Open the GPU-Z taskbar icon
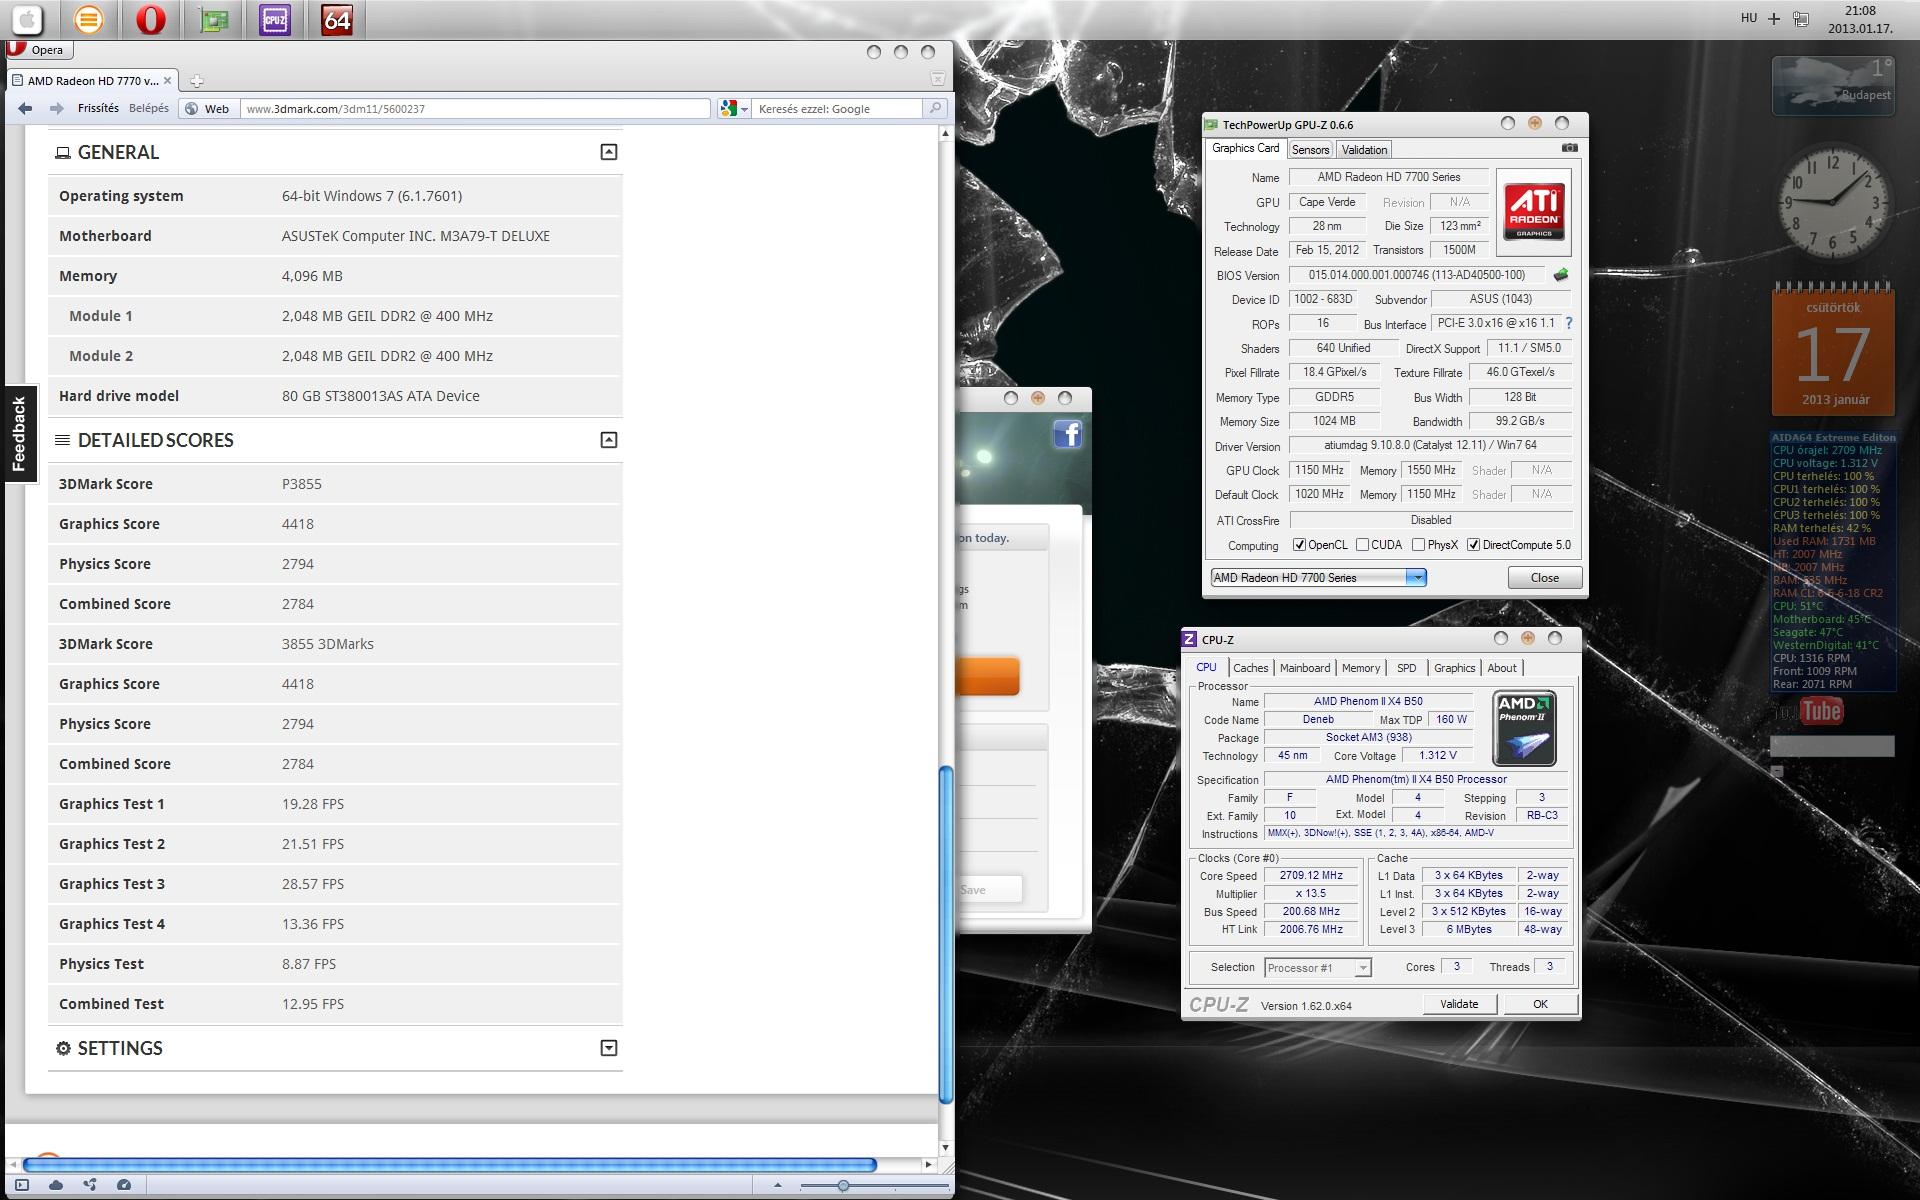This screenshot has height=1200, width=1920. click(x=213, y=19)
